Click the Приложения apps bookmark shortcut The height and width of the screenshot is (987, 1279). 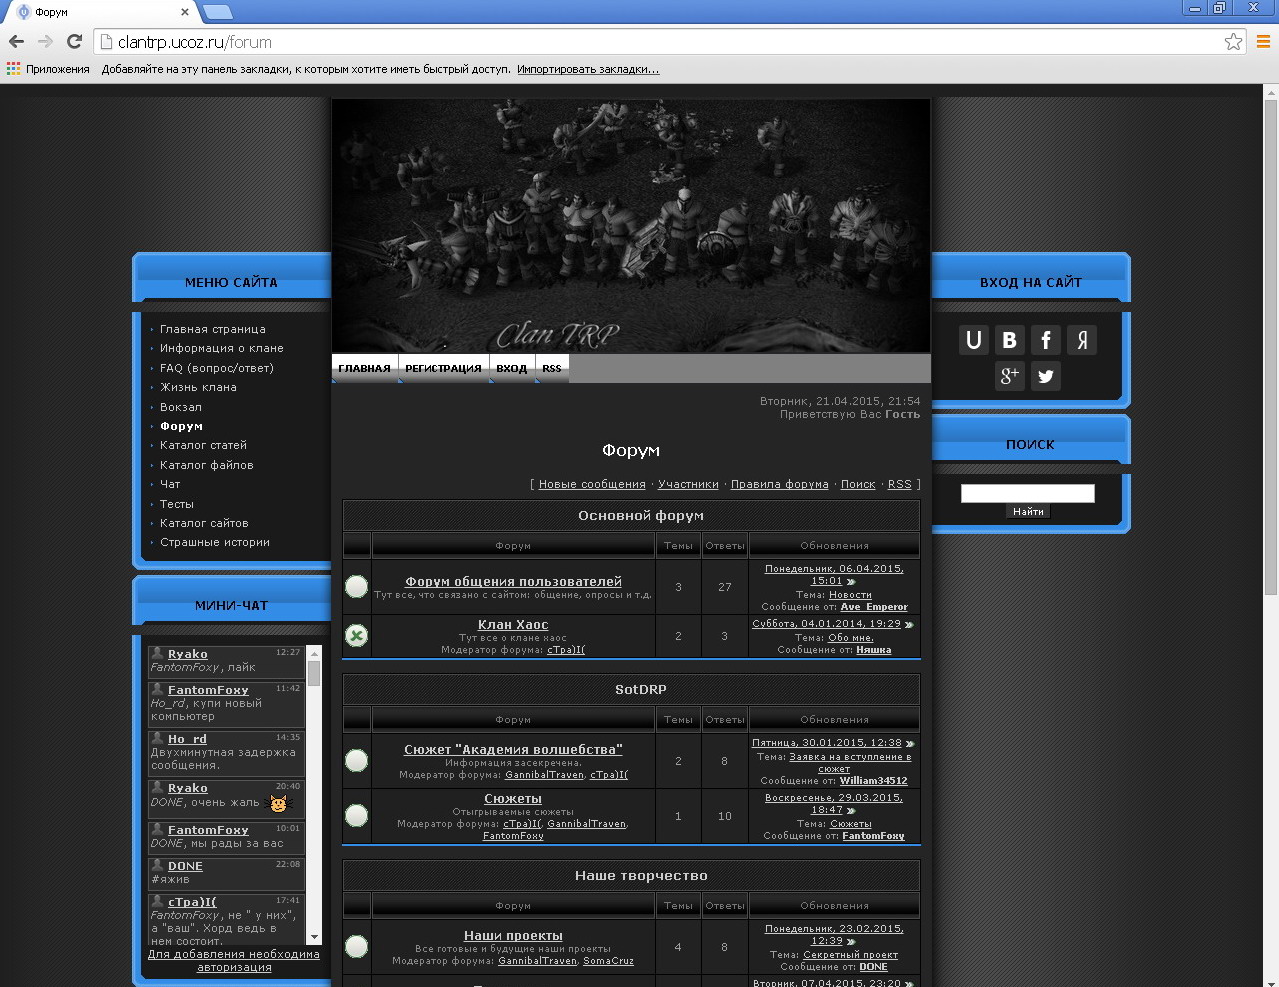click(x=48, y=69)
